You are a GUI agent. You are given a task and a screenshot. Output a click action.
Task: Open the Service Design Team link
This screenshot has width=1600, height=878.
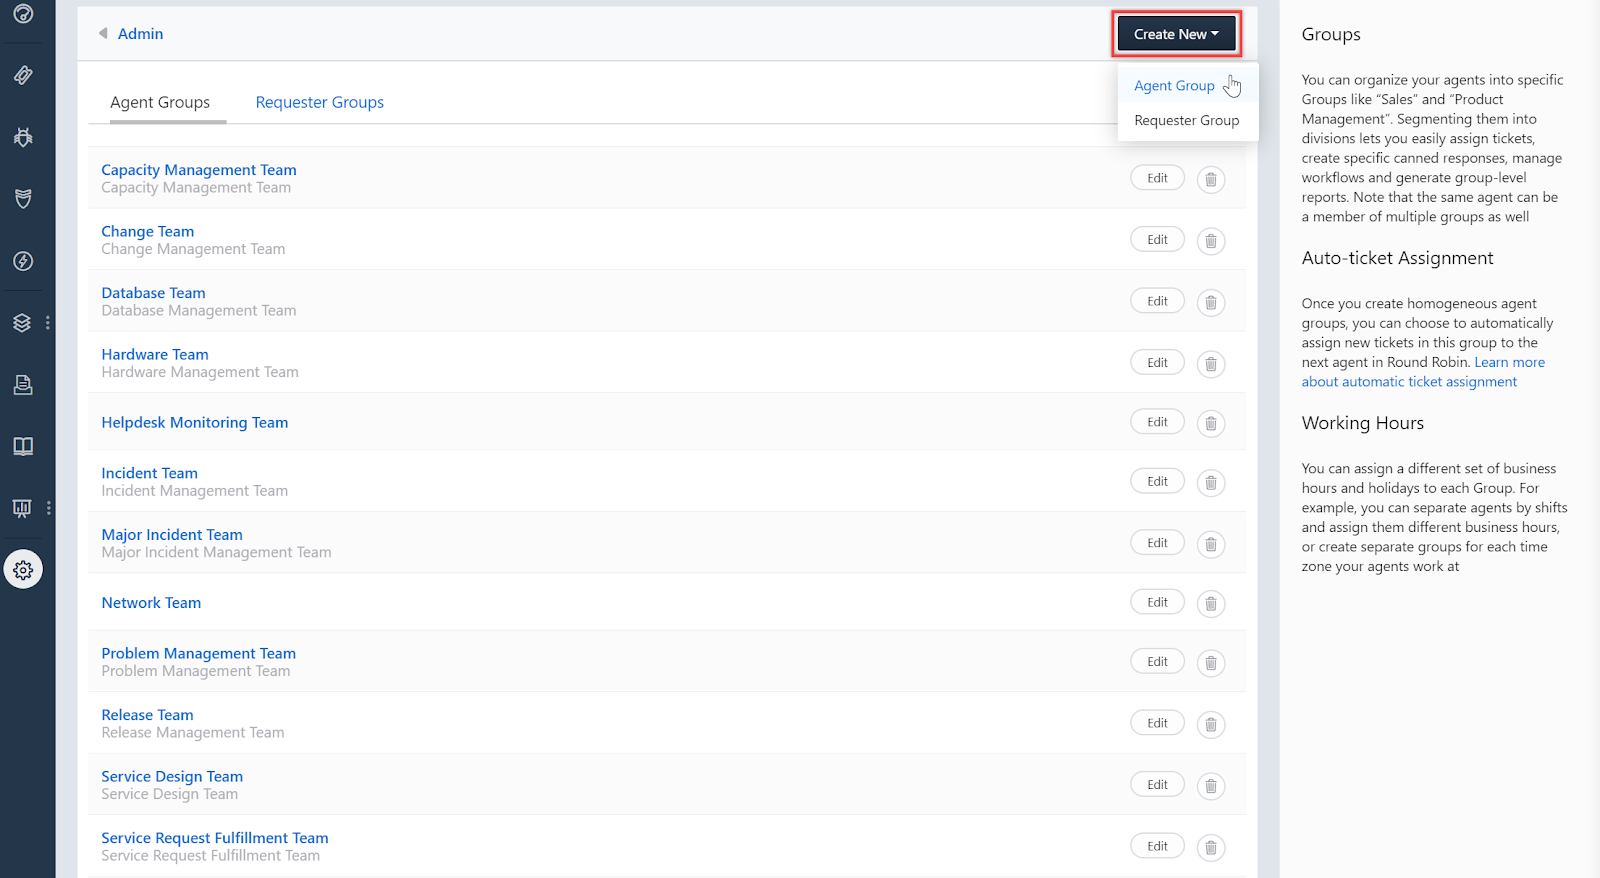172,776
